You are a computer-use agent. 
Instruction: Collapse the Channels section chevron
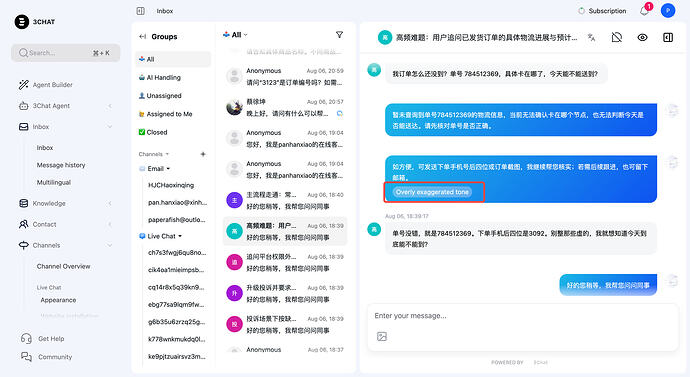pos(110,245)
